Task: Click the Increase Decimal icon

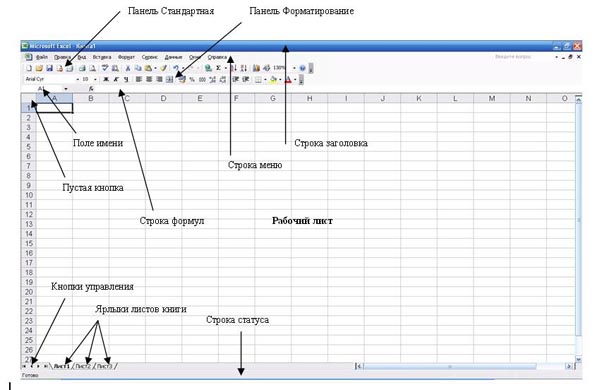Action: pyautogui.click(x=213, y=79)
